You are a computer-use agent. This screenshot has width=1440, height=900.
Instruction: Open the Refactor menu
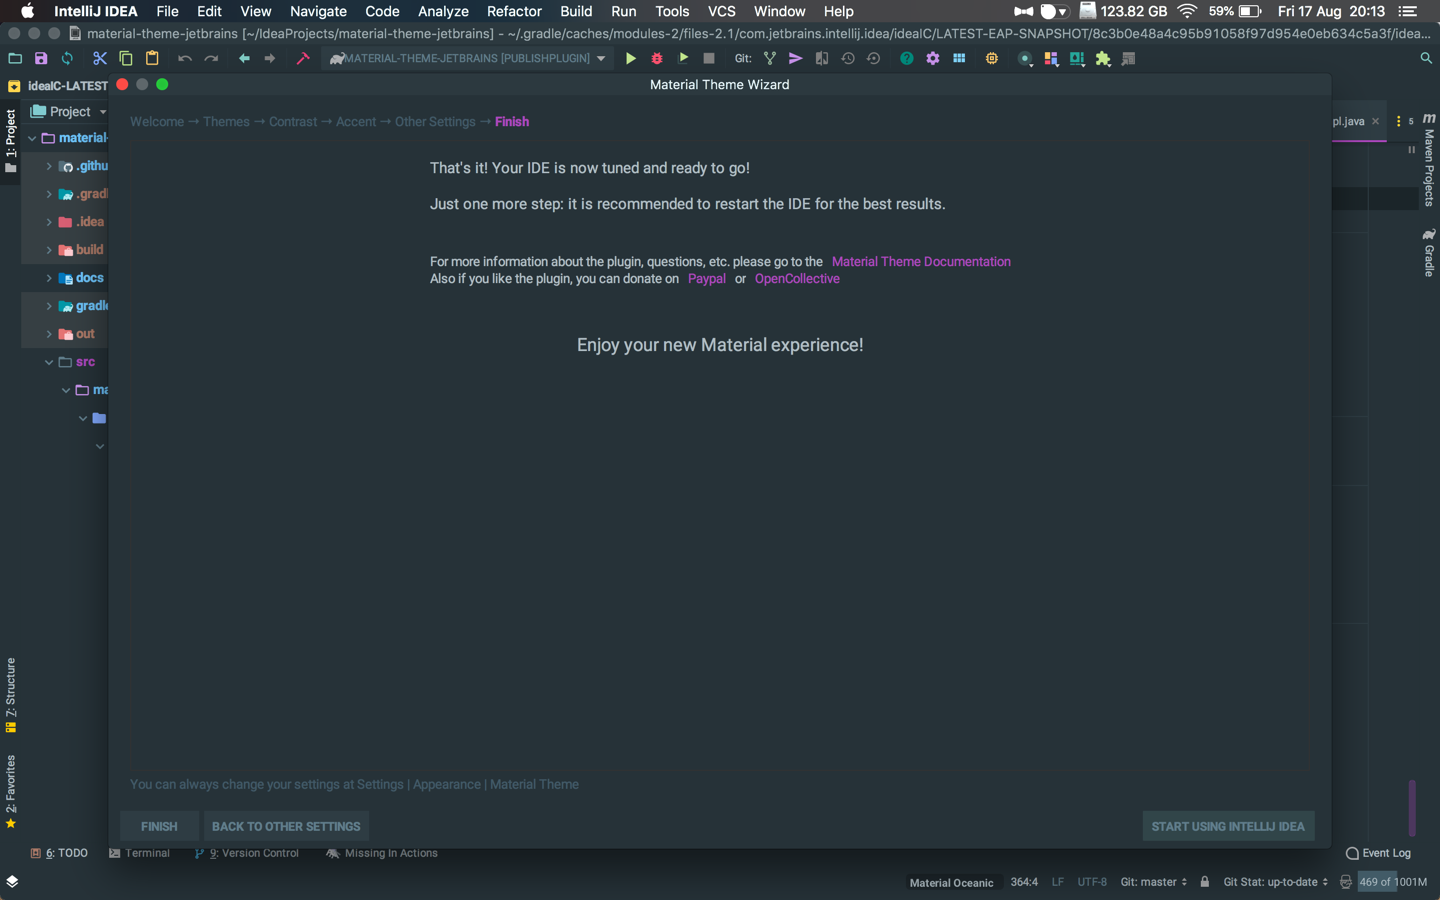(514, 11)
